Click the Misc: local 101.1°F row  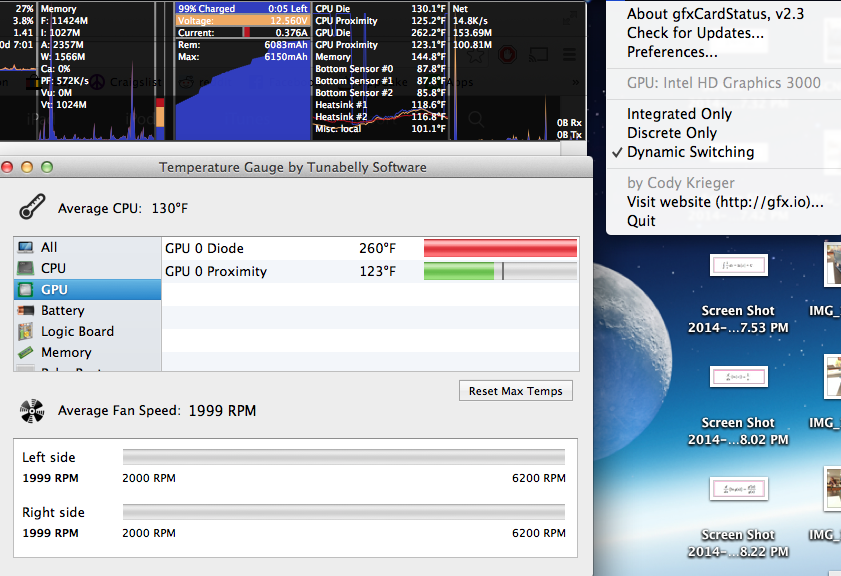tap(380, 129)
